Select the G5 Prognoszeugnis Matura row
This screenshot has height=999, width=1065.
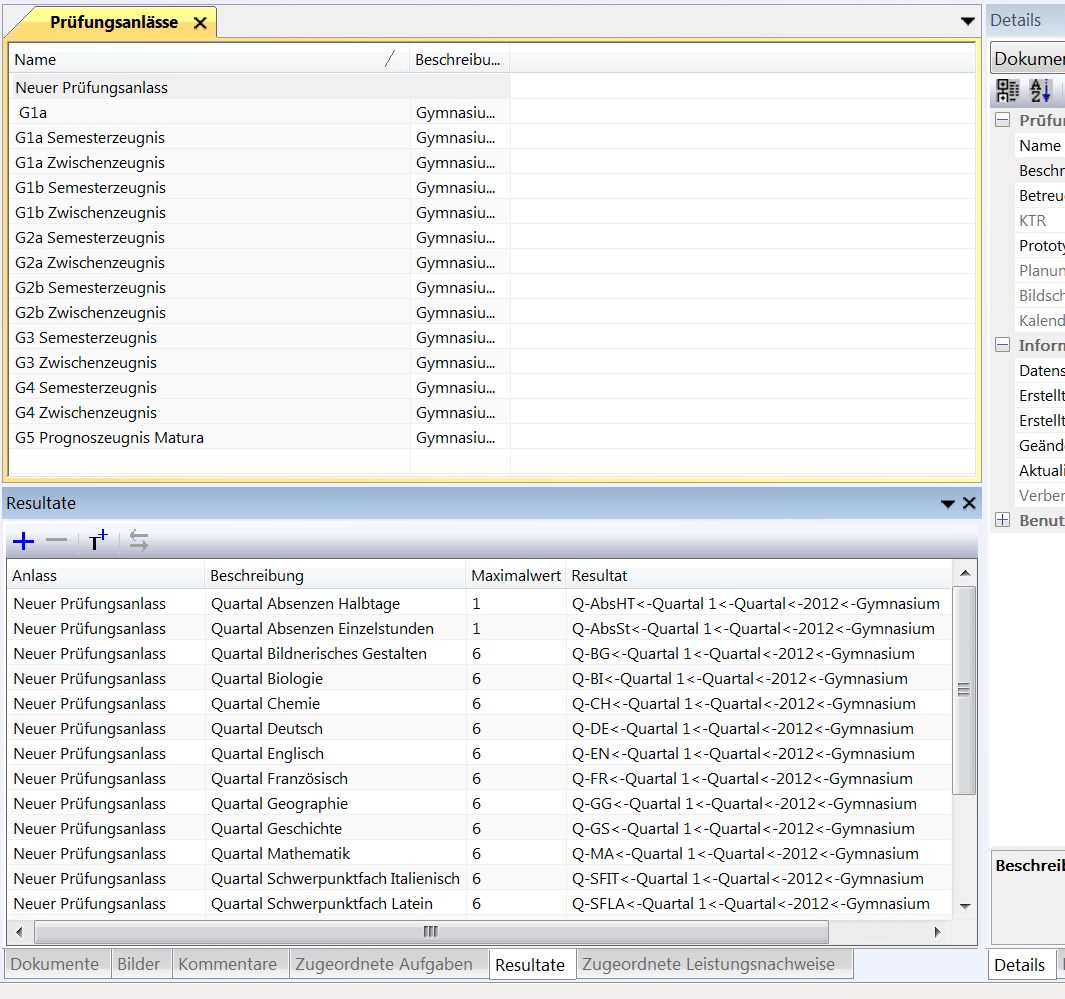110,438
